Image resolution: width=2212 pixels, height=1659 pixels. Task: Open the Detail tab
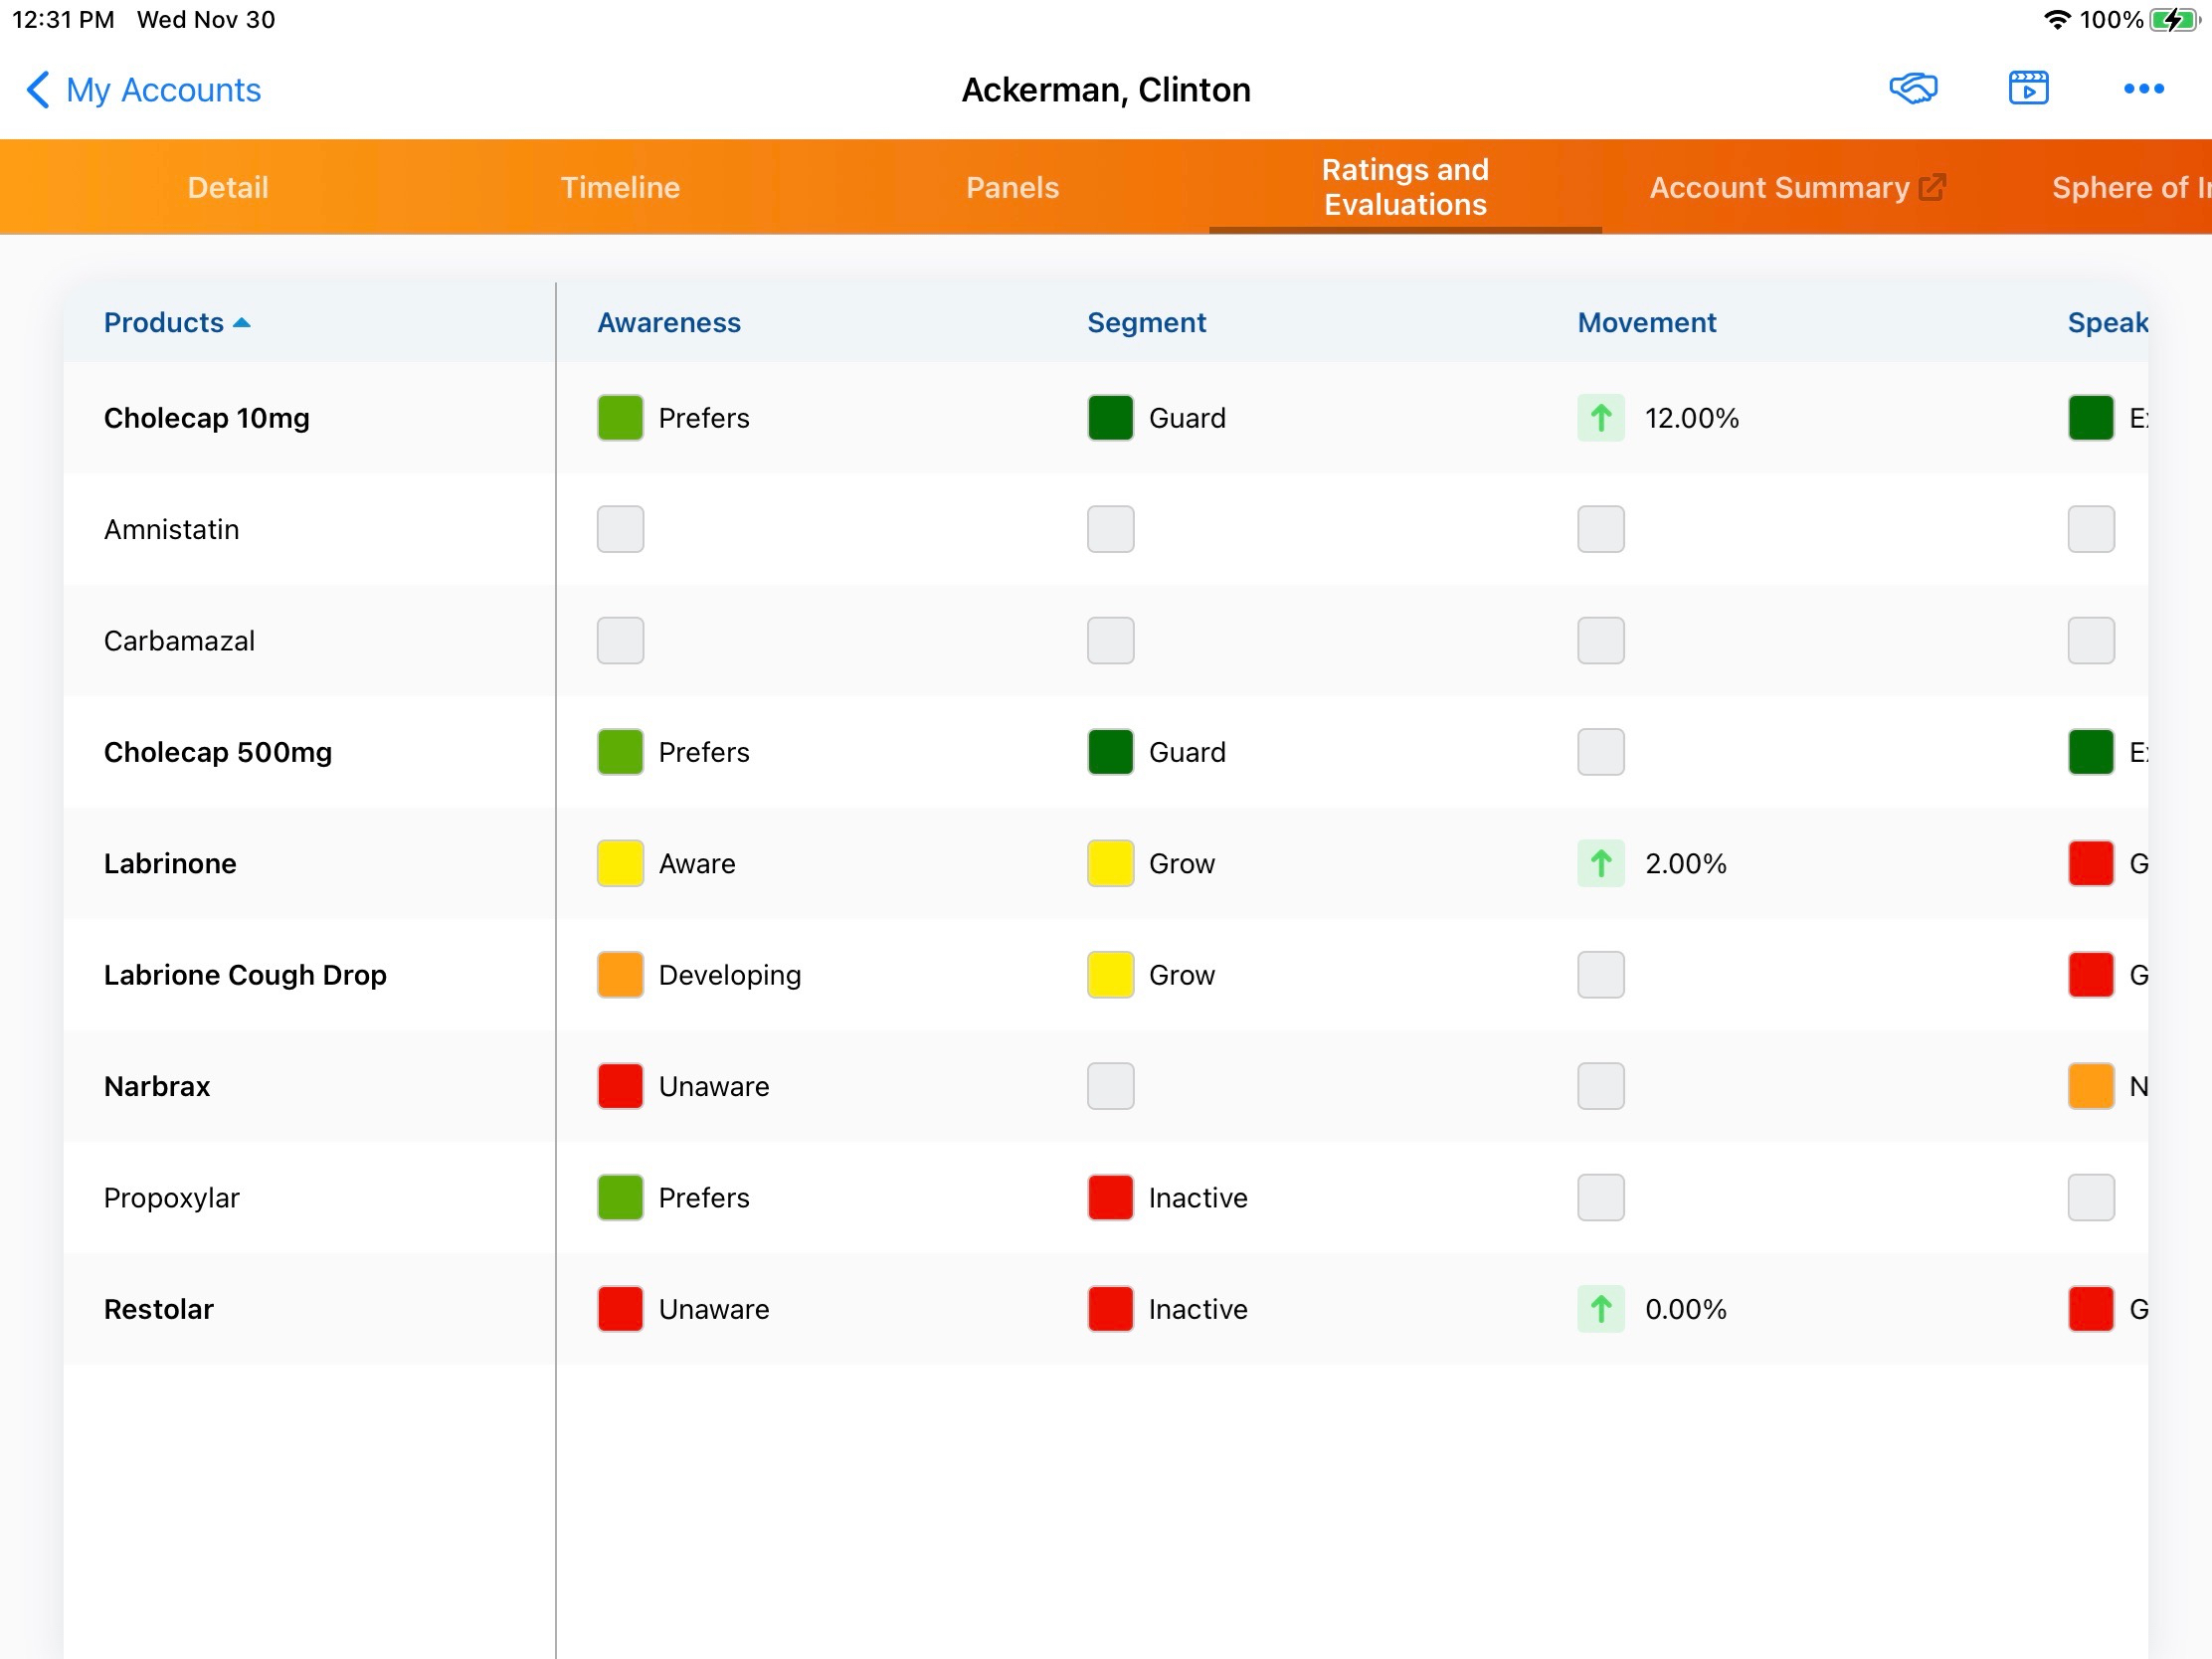[x=228, y=187]
